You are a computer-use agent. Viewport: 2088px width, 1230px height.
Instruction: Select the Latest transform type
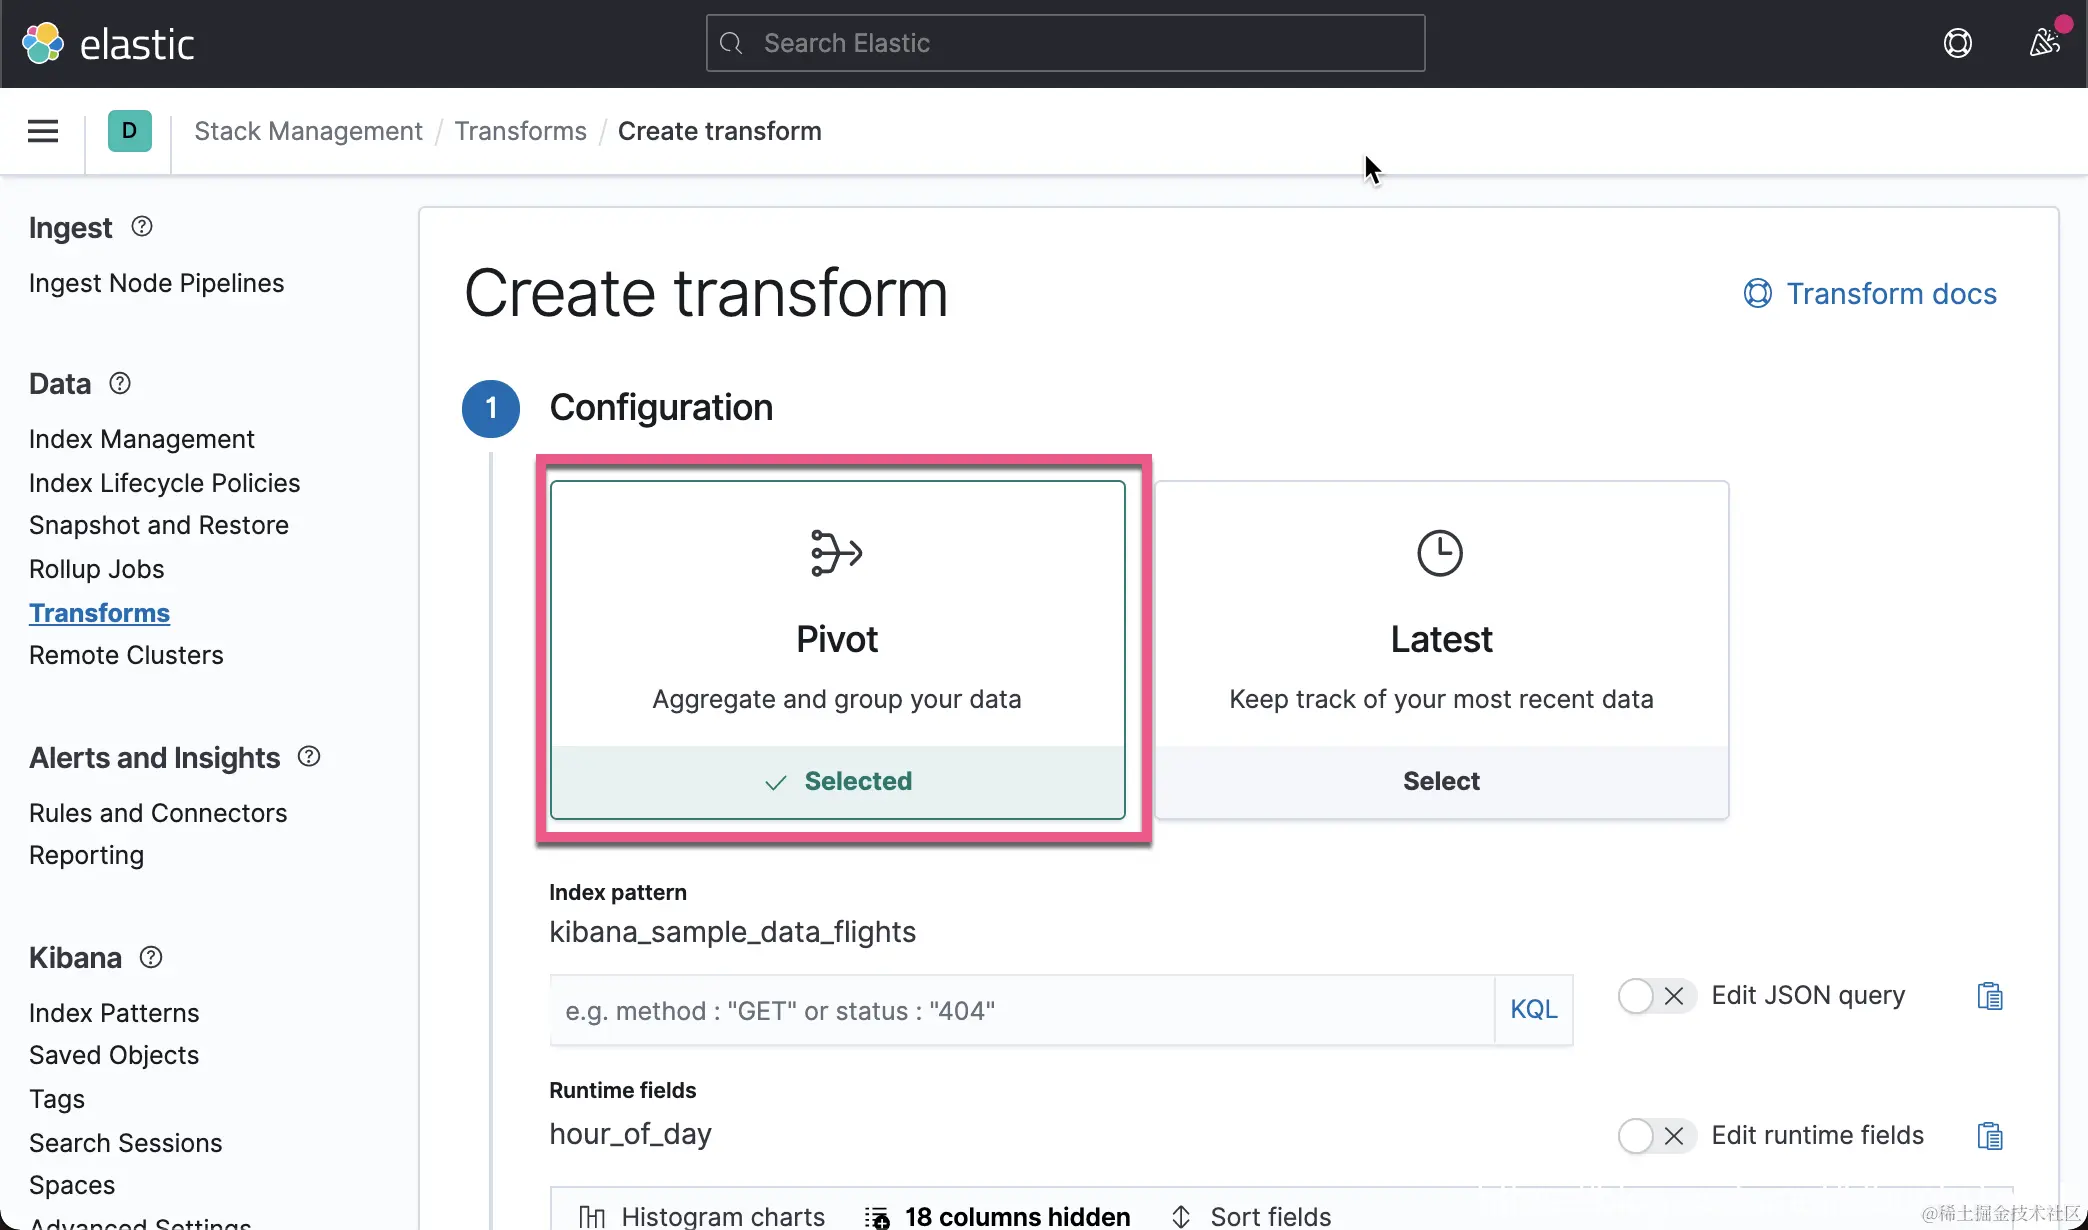point(1440,781)
